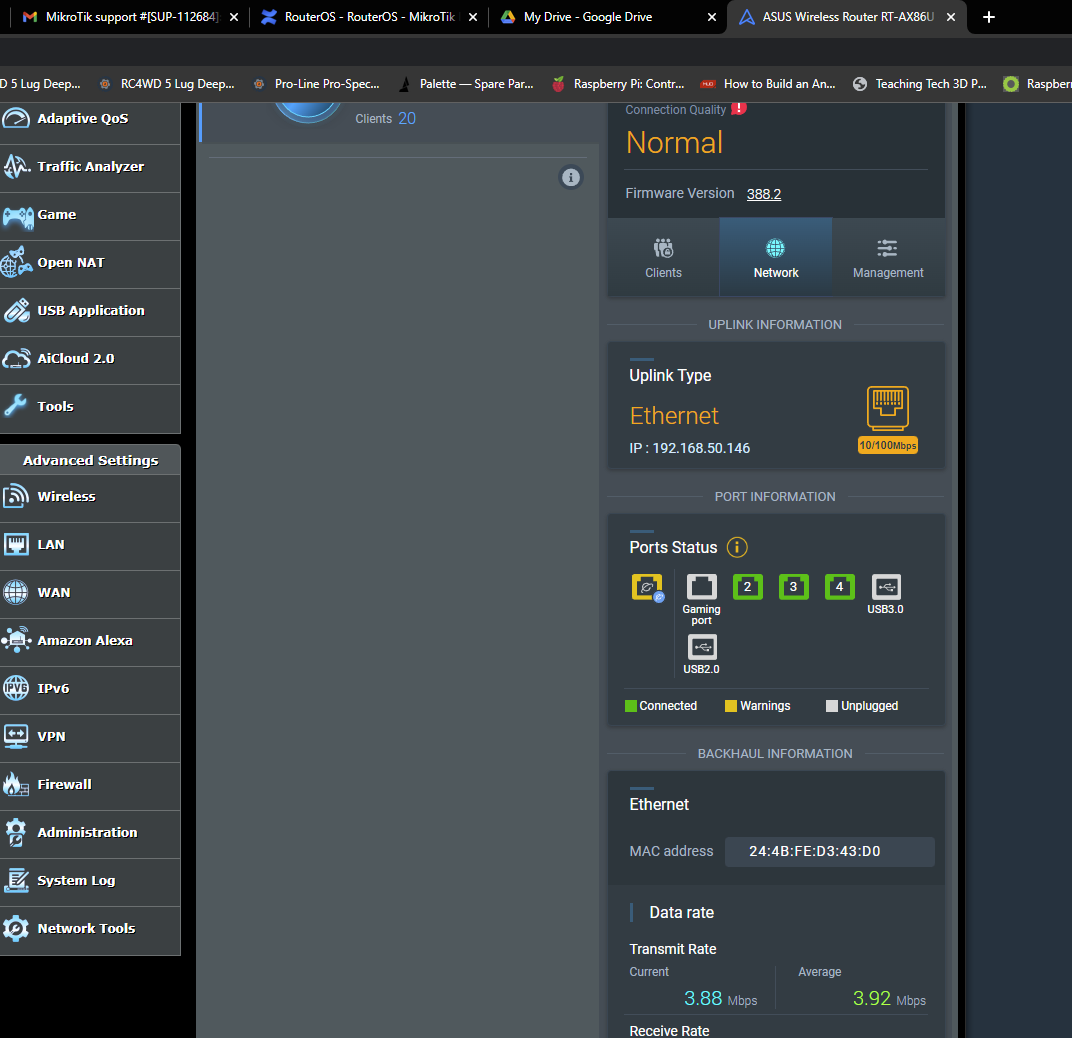The width and height of the screenshot is (1072, 1038).
Task: Open the Amazon Alexa icon
Action: point(16,640)
